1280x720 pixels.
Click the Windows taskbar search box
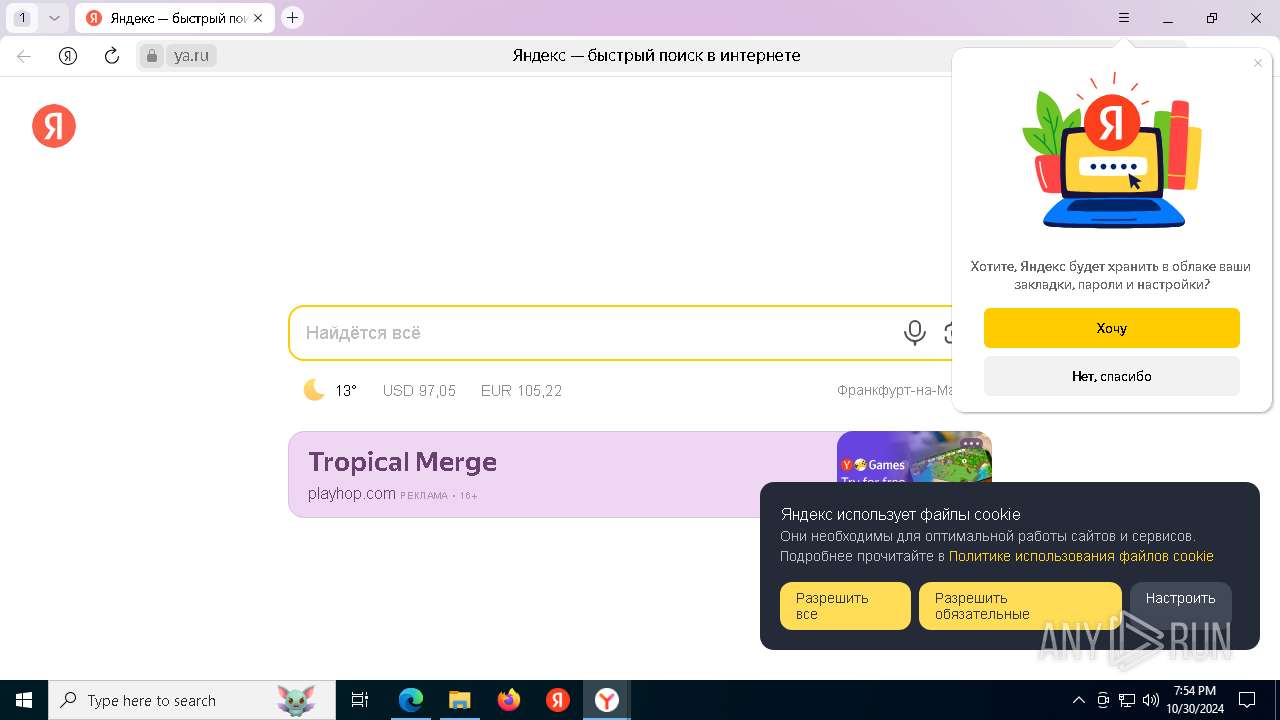[x=192, y=700]
